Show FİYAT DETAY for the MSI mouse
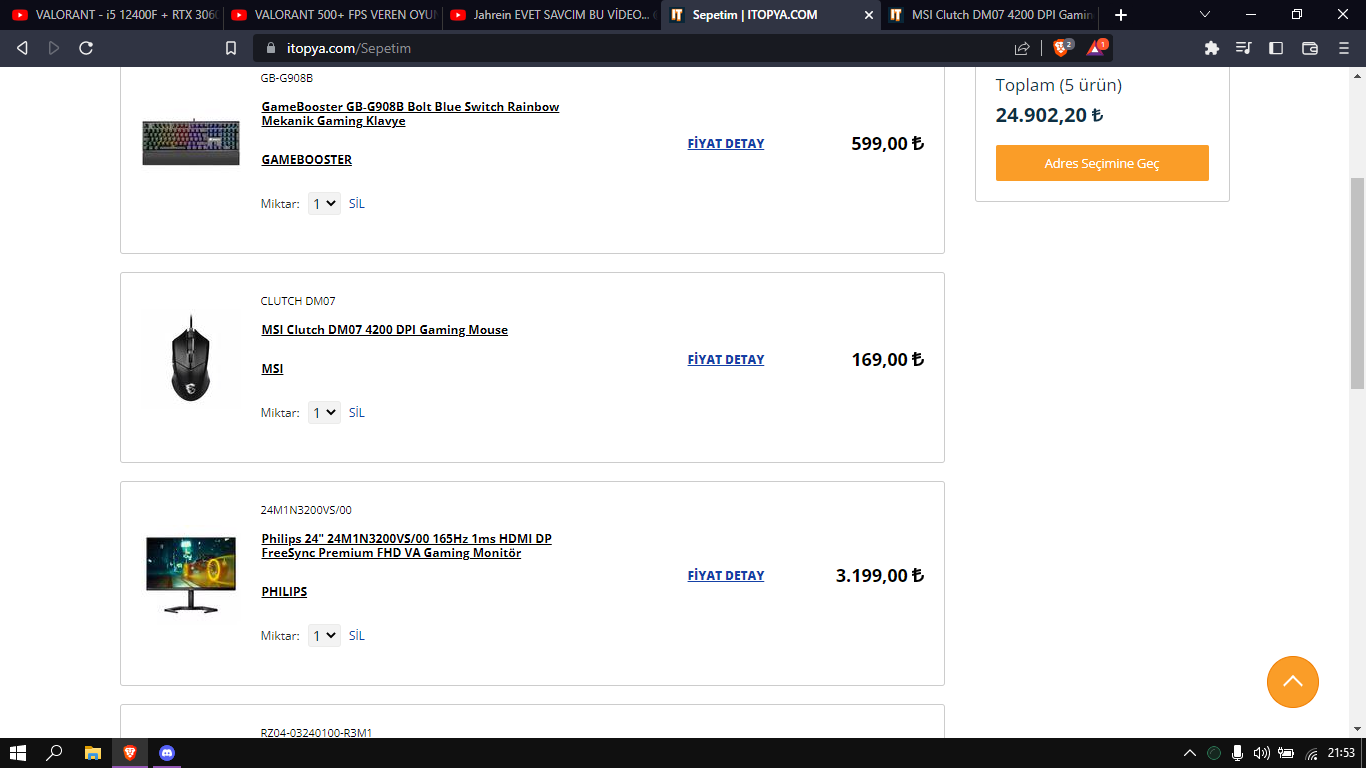This screenshot has height=768, width=1366. click(726, 360)
